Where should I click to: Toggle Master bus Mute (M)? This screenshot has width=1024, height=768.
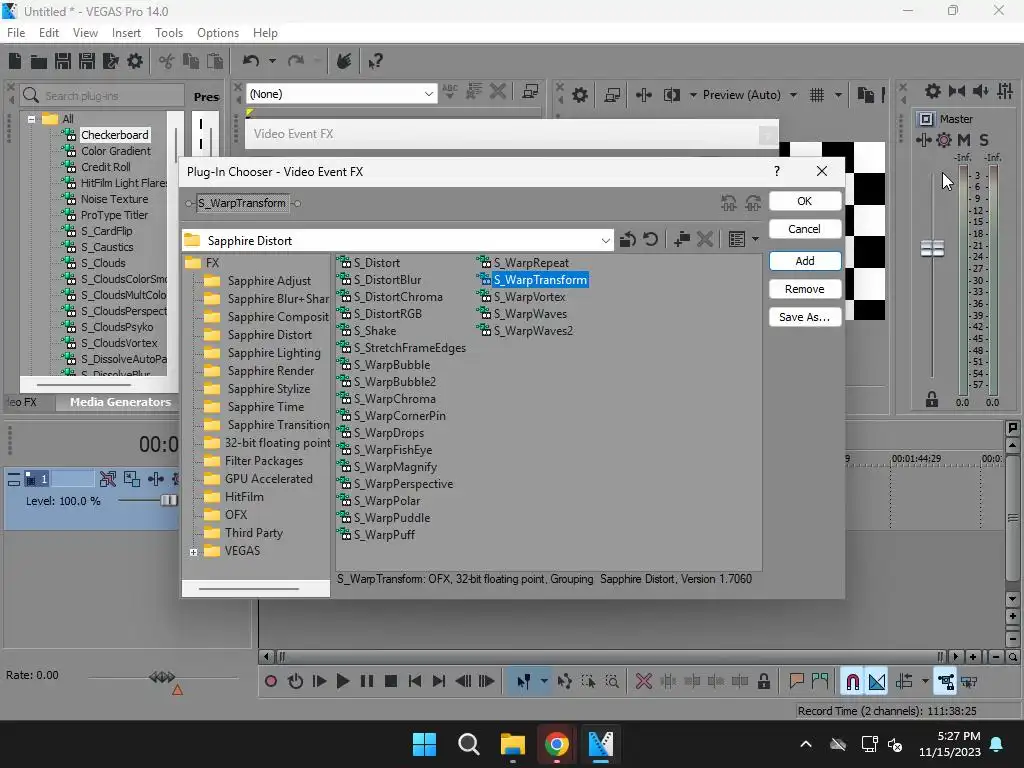(x=964, y=140)
